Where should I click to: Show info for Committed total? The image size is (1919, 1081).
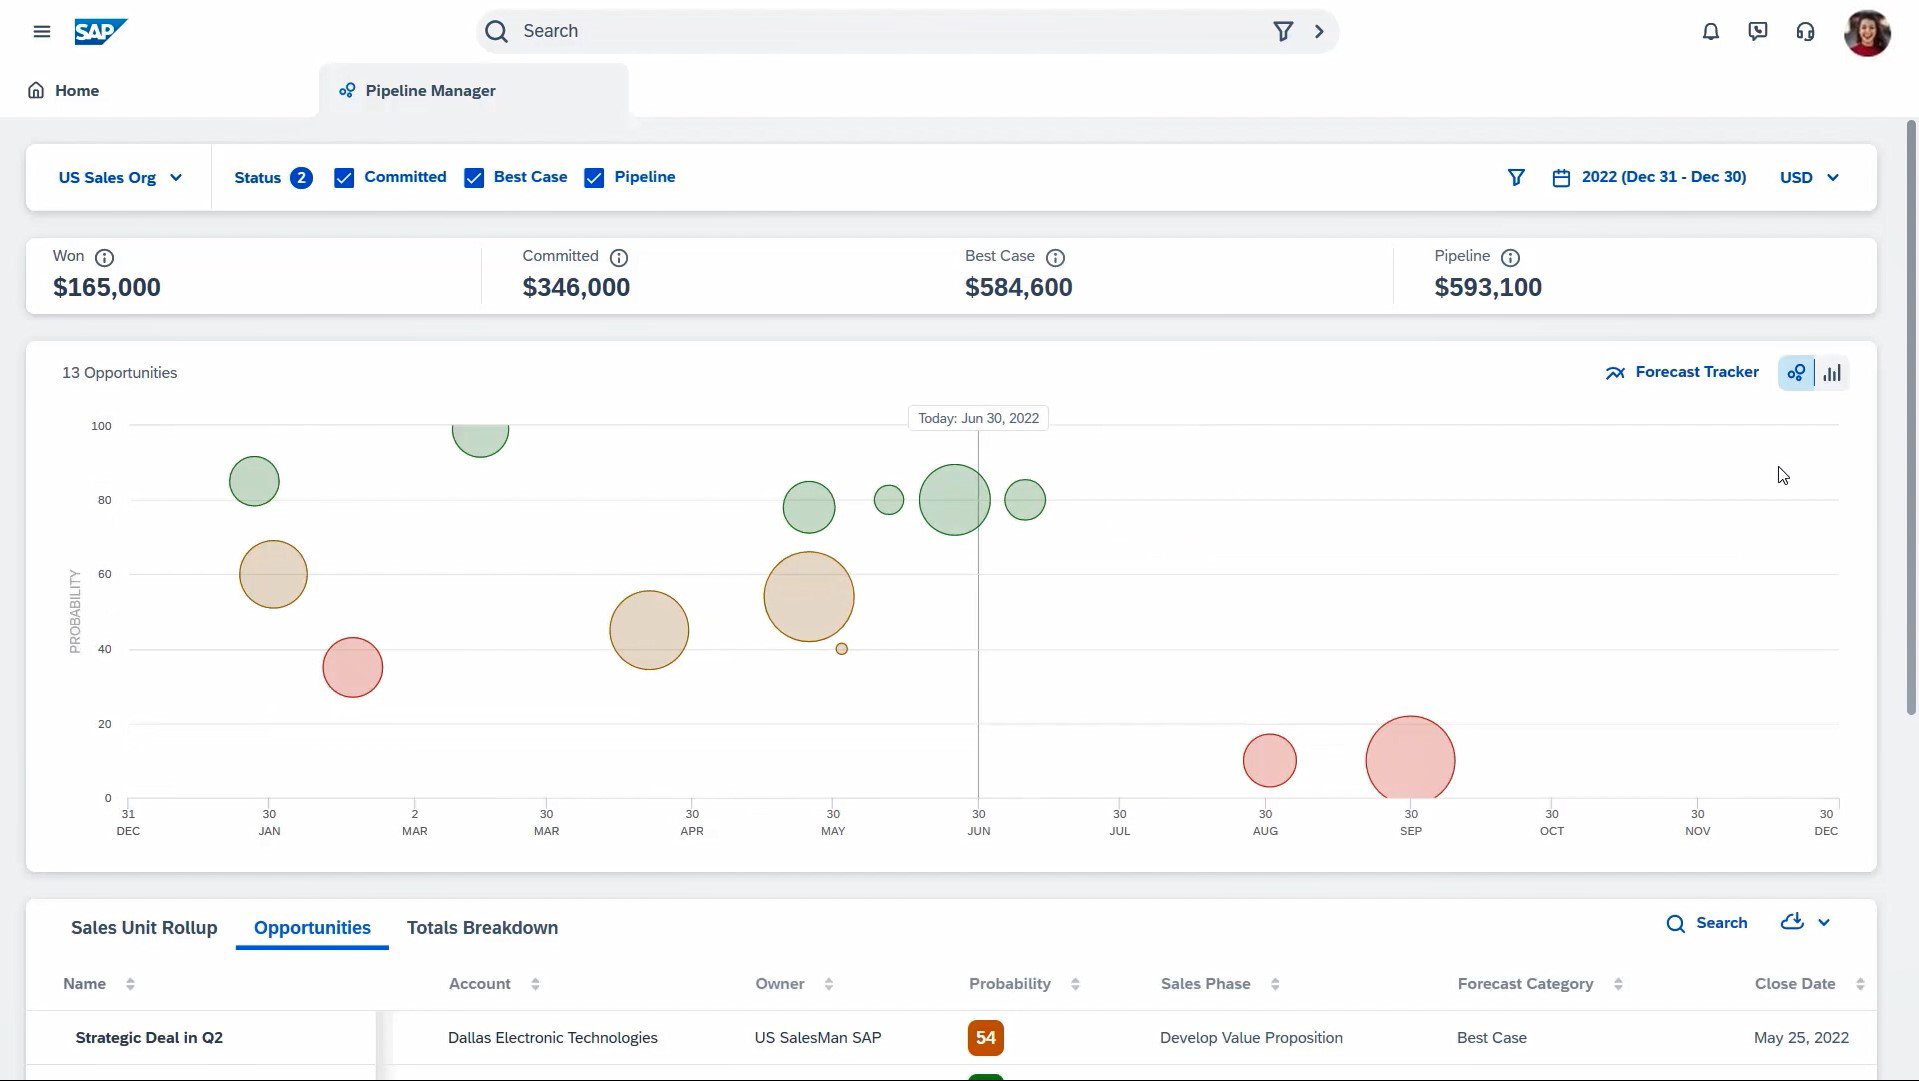(x=618, y=257)
